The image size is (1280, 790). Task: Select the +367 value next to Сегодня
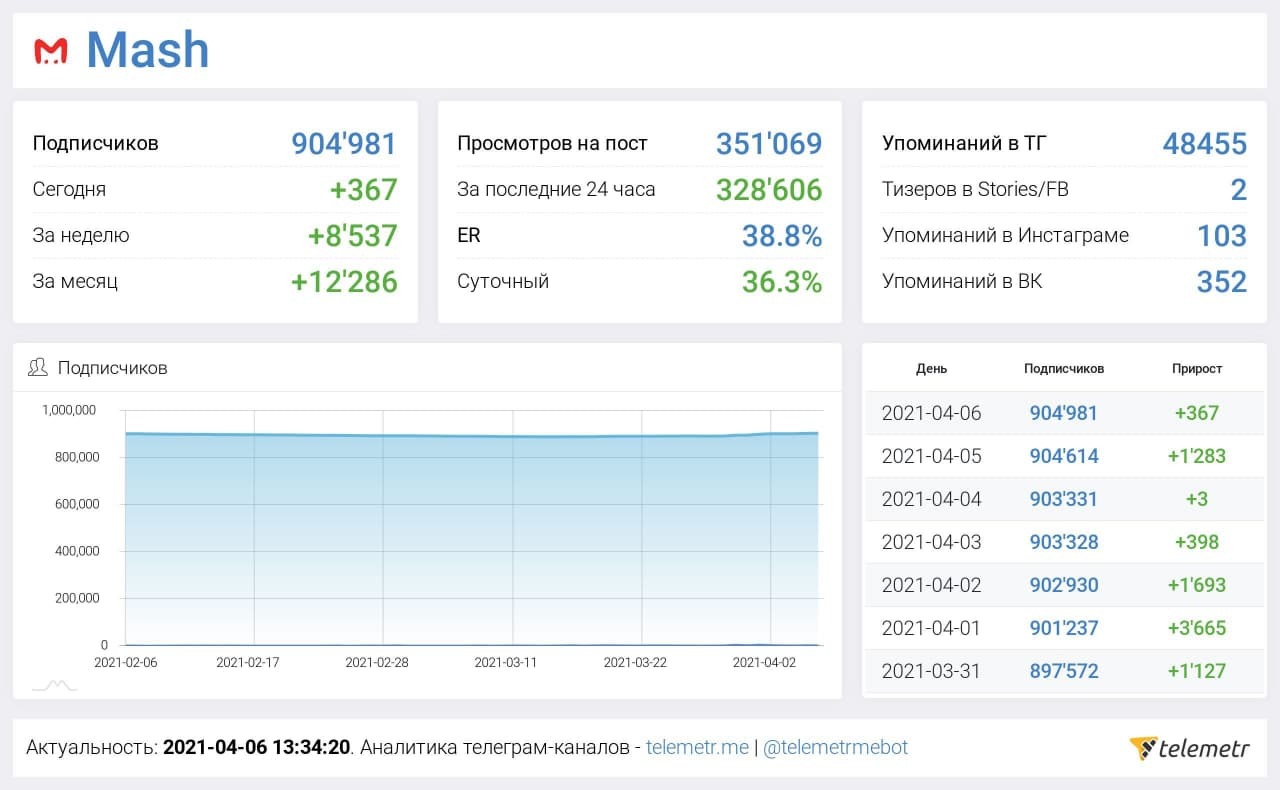tap(364, 190)
